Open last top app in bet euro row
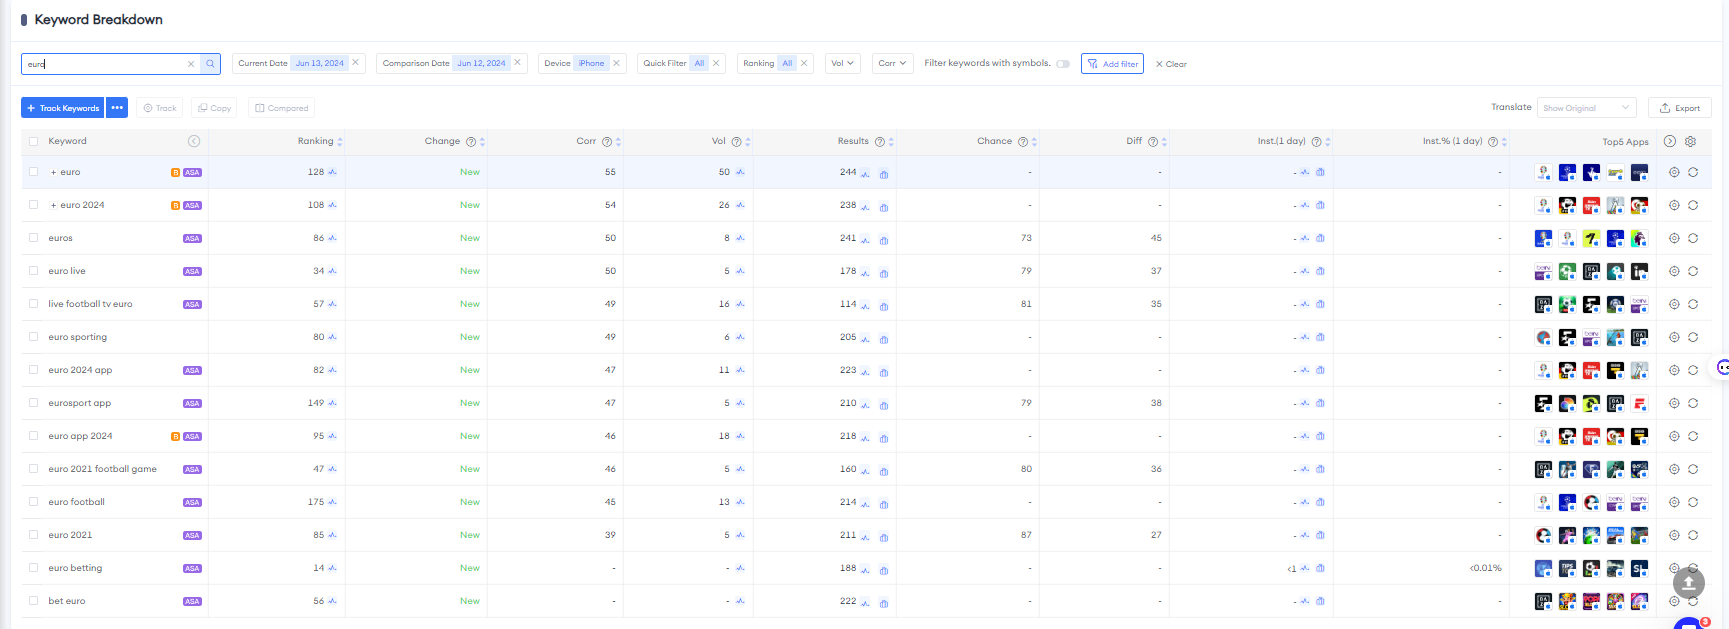The width and height of the screenshot is (1729, 629). [1639, 601]
